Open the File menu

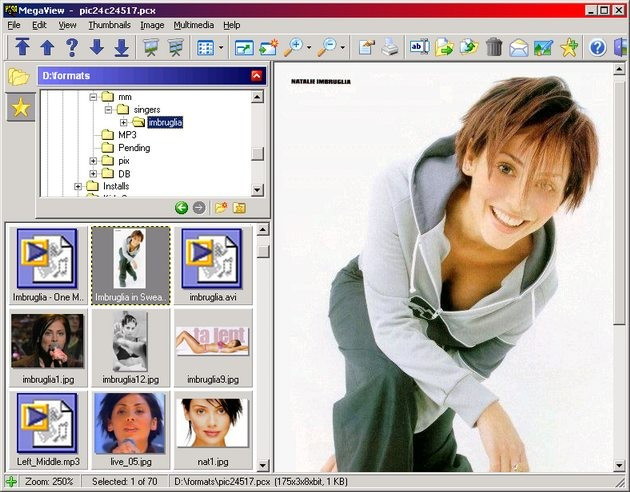tap(14, 25)
